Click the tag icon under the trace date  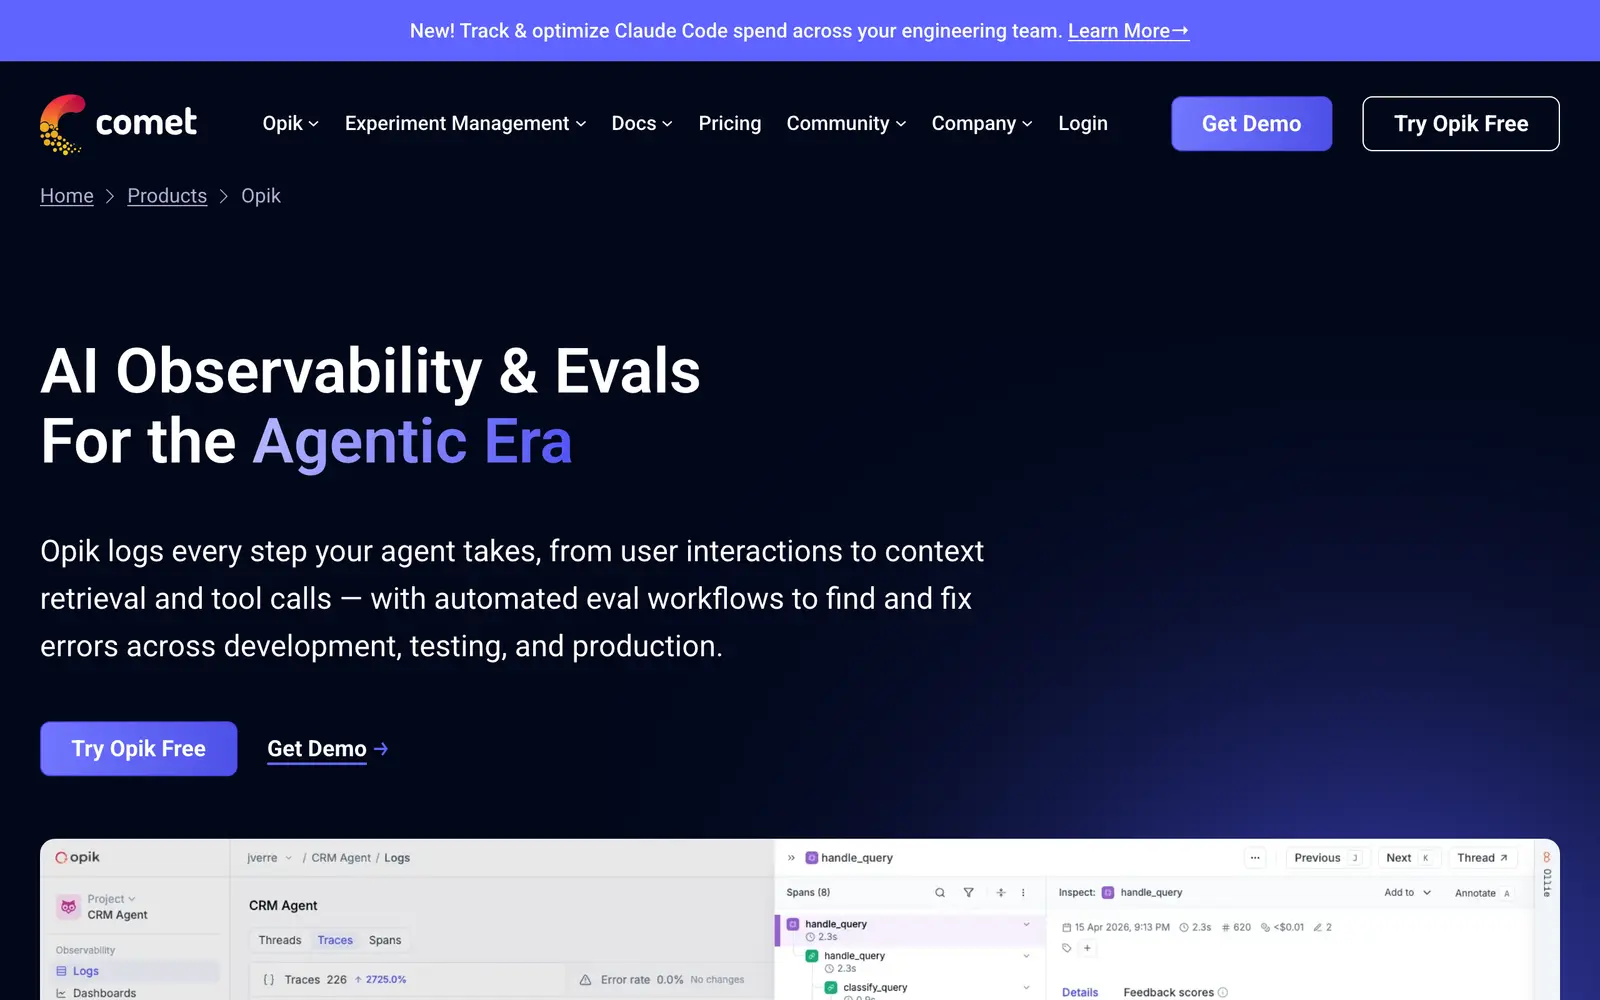click(x=1067, y=948)
